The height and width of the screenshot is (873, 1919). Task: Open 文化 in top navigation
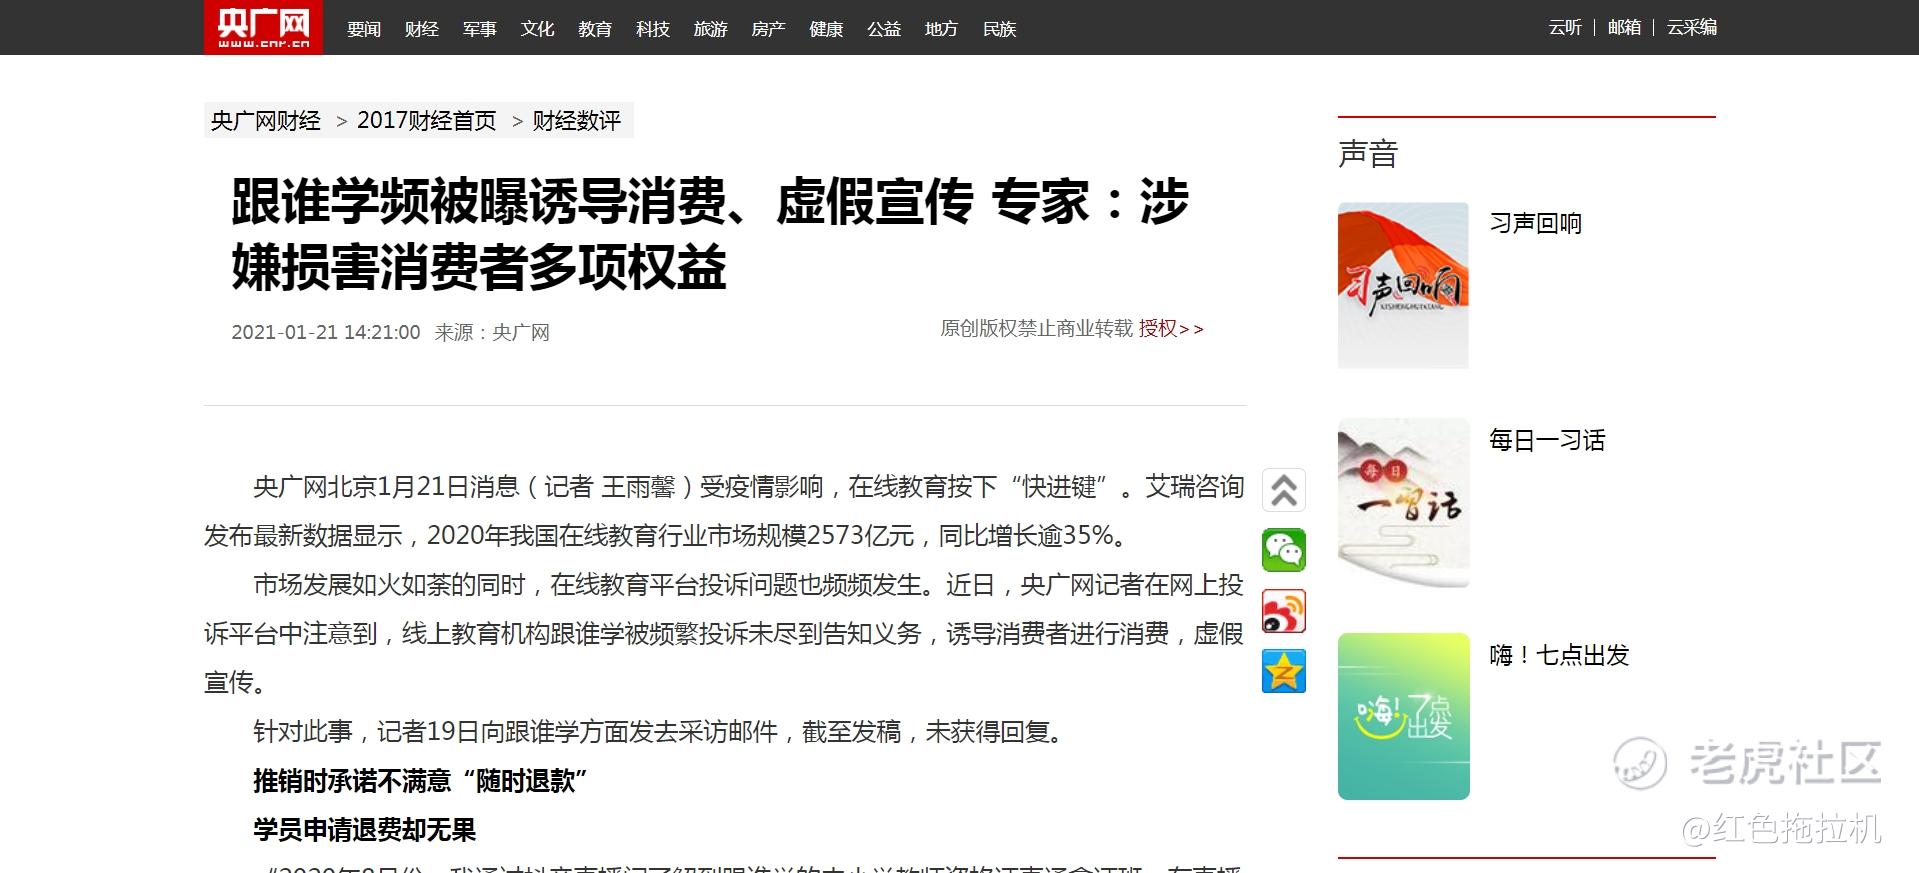coord(537,29)
